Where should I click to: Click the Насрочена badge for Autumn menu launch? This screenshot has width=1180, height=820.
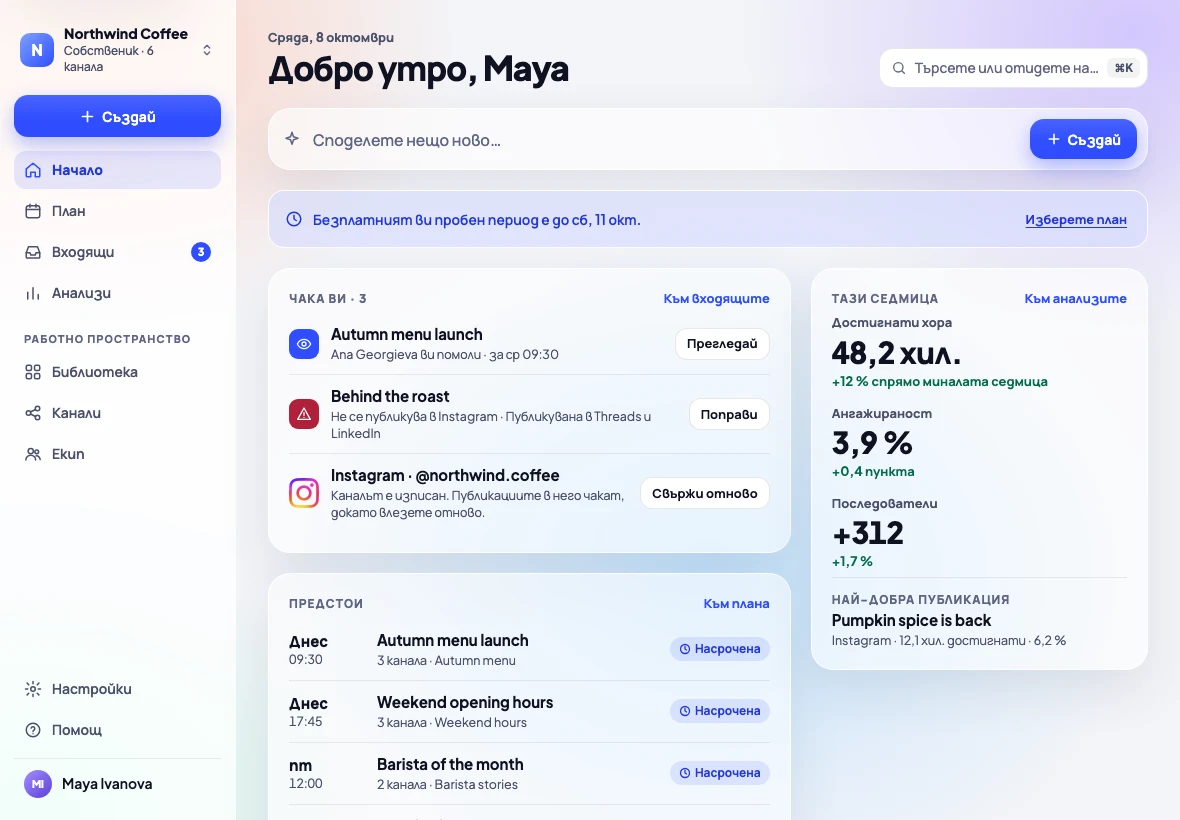(719, 648)
